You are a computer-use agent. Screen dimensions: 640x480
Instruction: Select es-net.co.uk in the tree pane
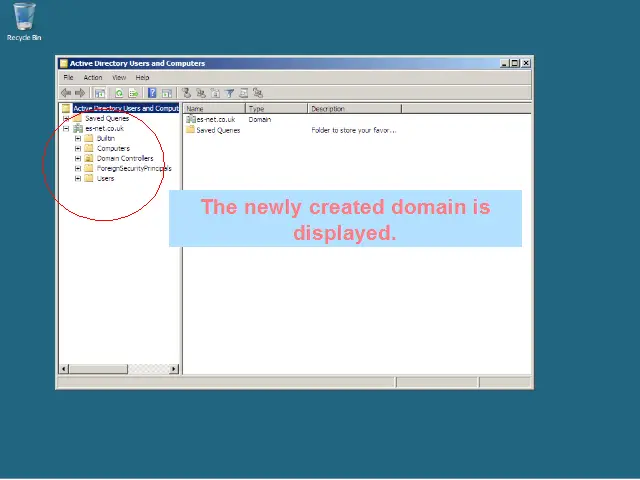tap(104, 129)
